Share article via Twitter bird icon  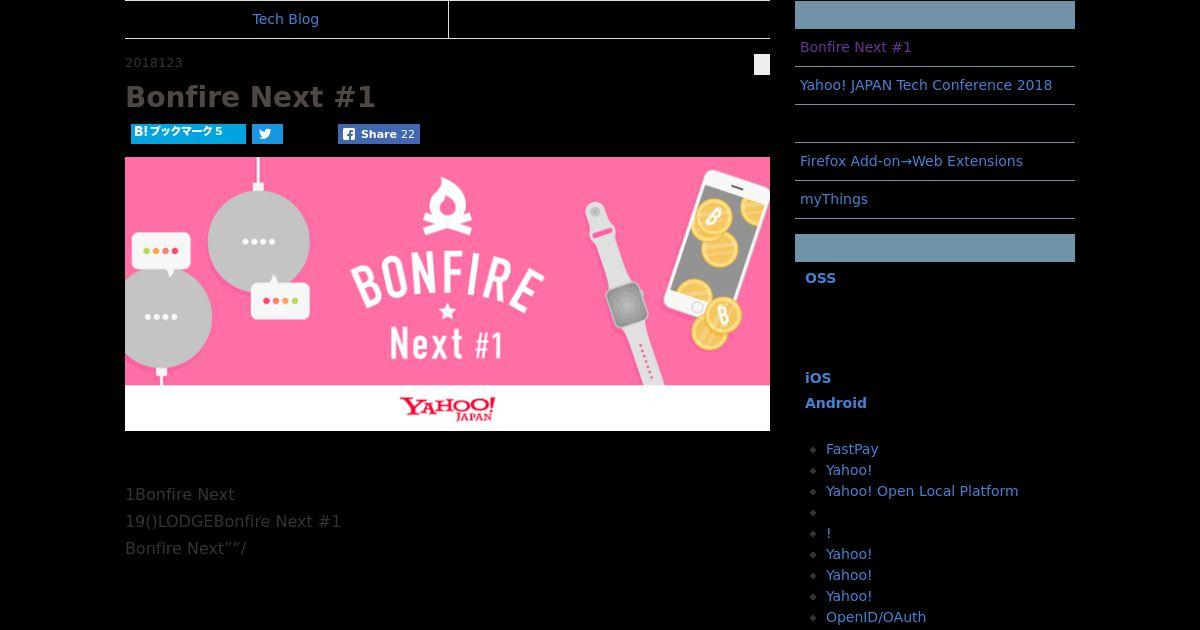(x=267, y=134)
